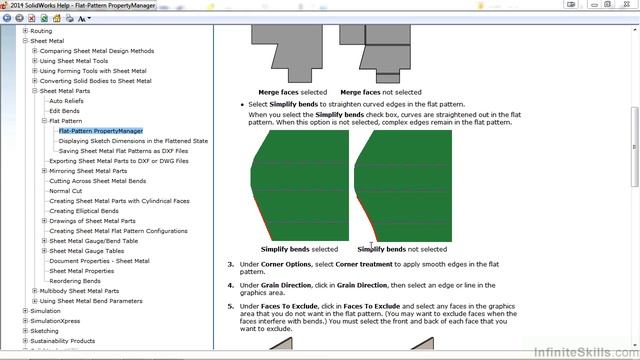
Task: Open Exporting Sheet Metal Parts to DXF or DWG
Action: click(x=119, y=161)
